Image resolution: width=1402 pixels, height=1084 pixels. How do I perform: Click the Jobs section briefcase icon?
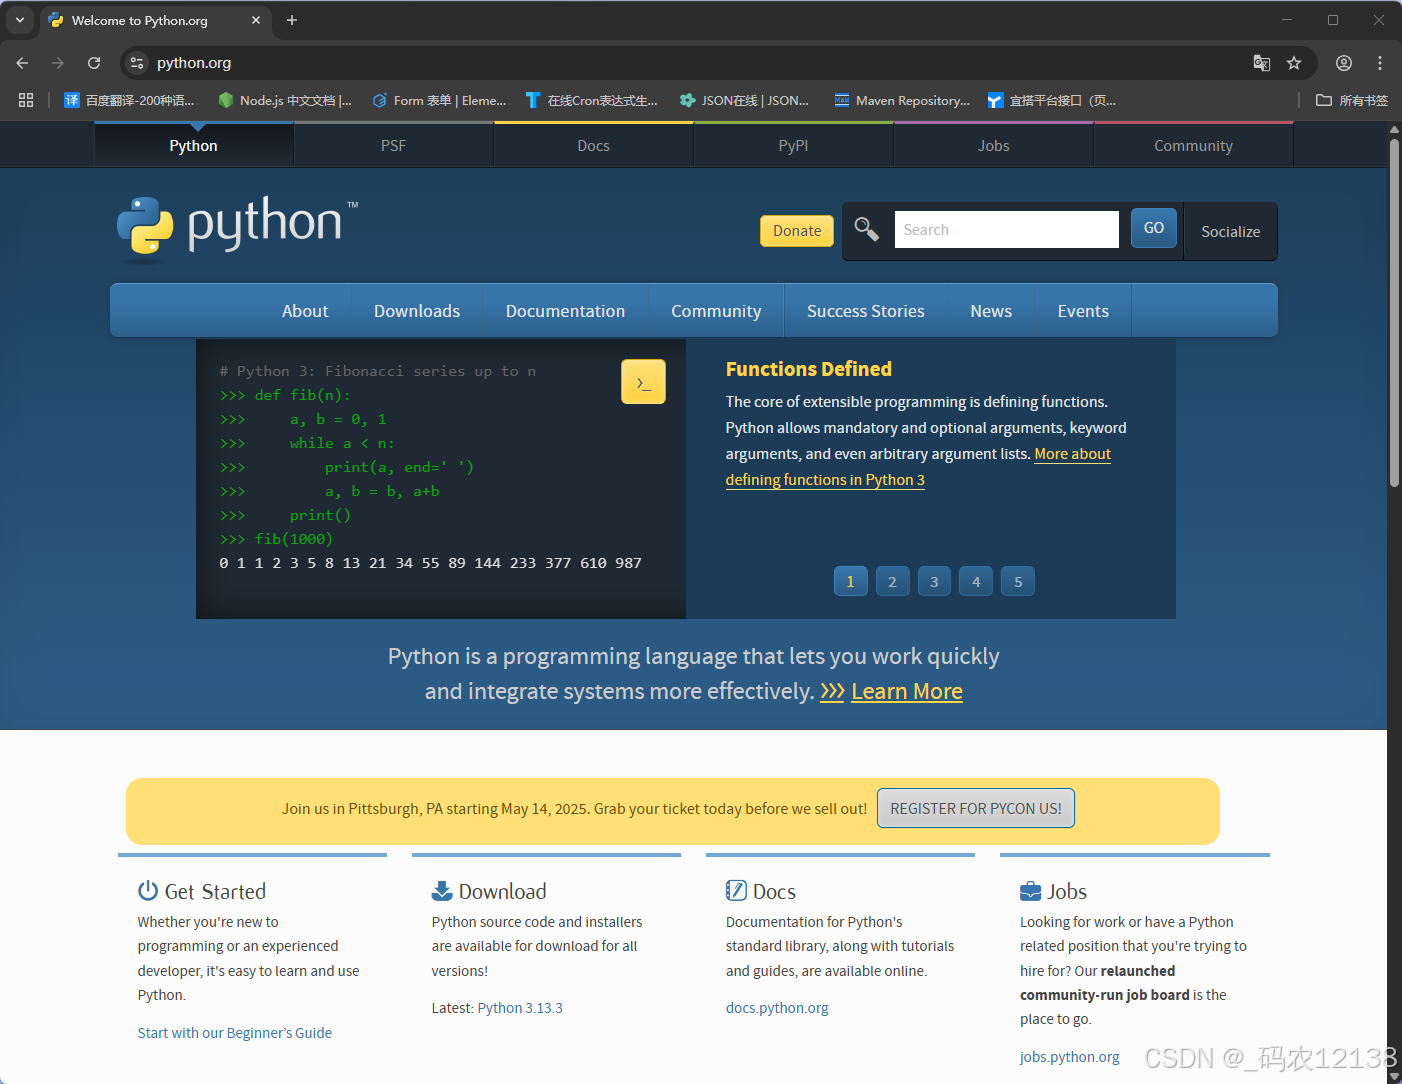coord(1030,891)
